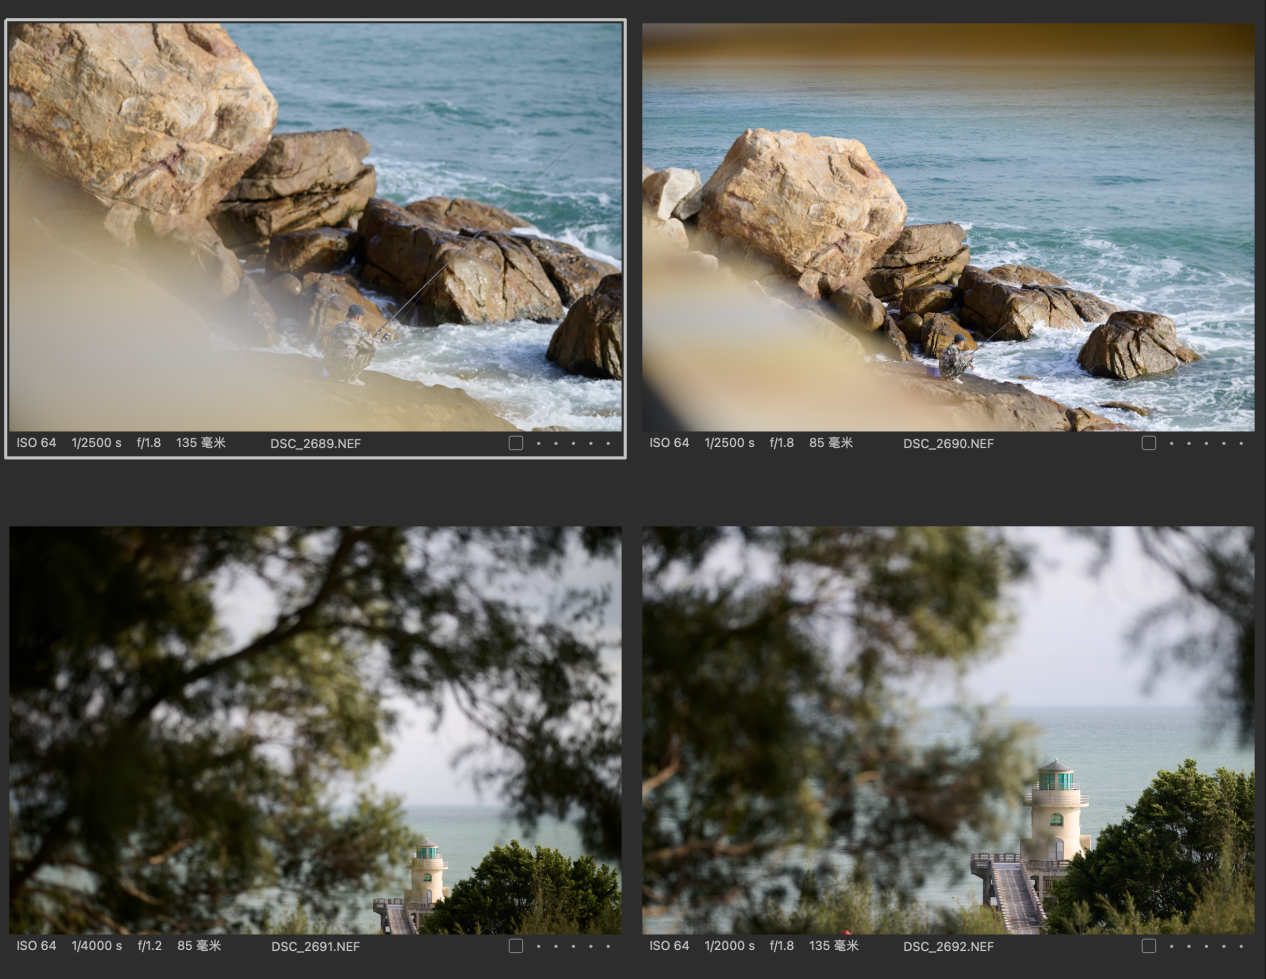Click the DSC_2689.NEF filename label
This screenshot has width=1266, height=979.
[315, 443]
